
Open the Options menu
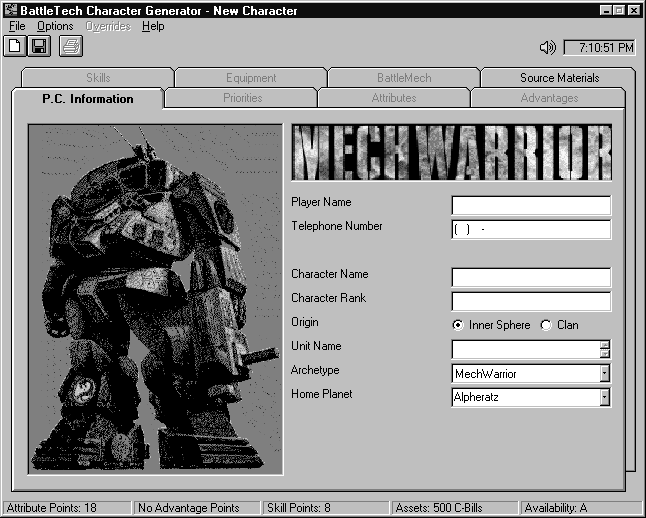click(x=55, y=26)
